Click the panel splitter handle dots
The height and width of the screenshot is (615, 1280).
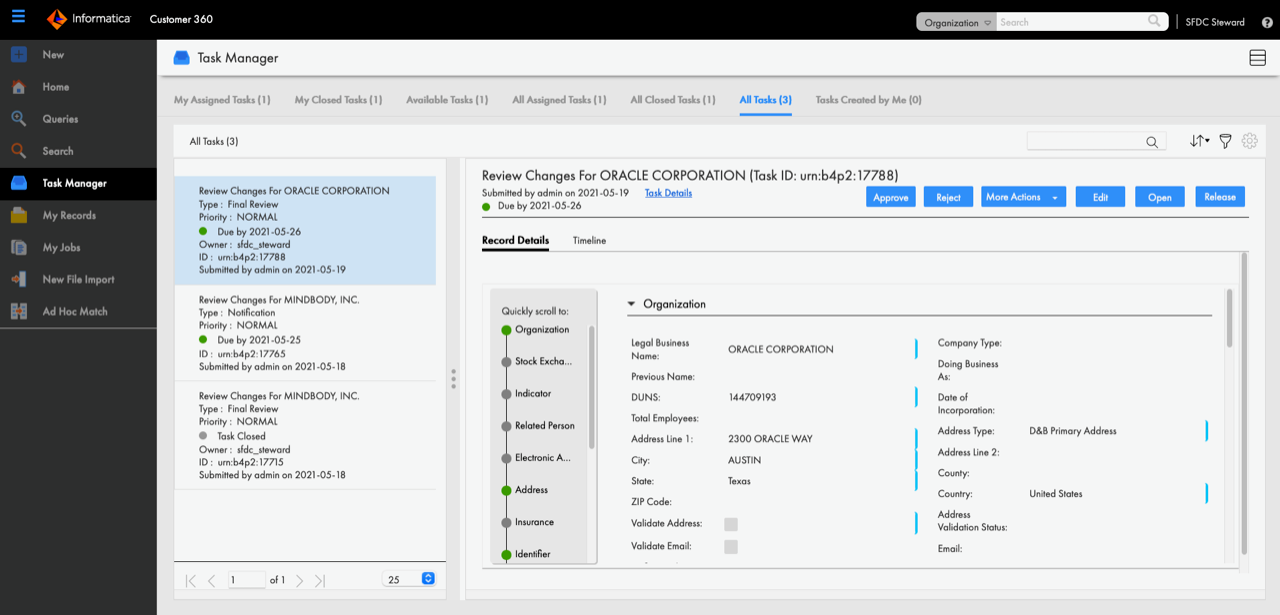[x=454, y=378]
